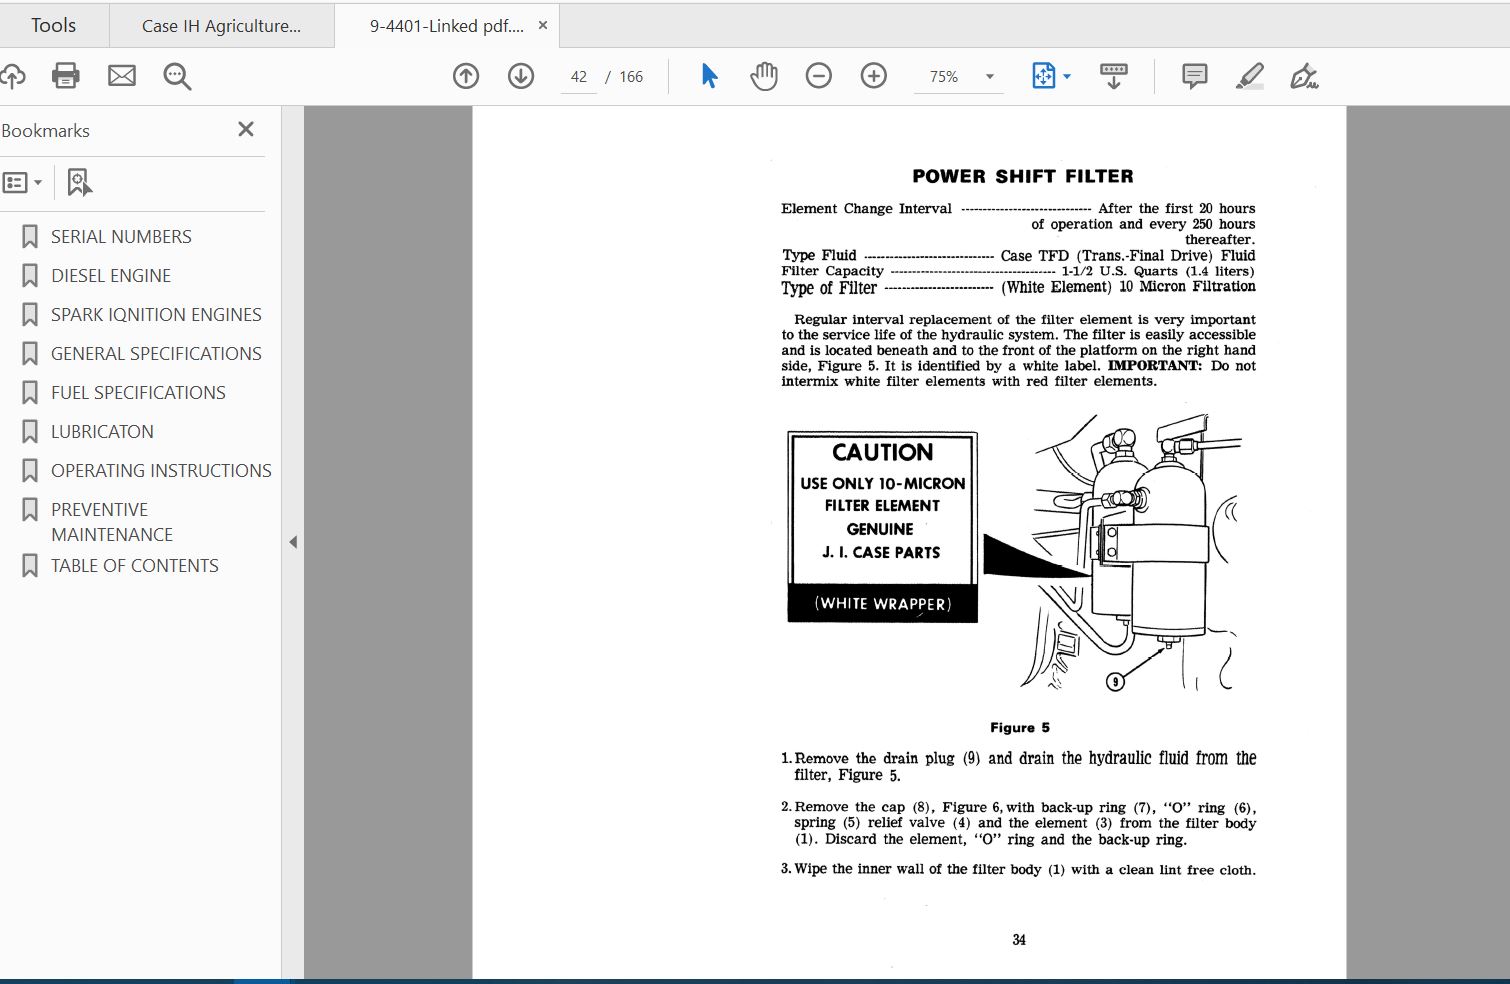The height and width of the screenshot is (984, 1510).
Task: Click the new bookmark icon
Action: (79, 182)
